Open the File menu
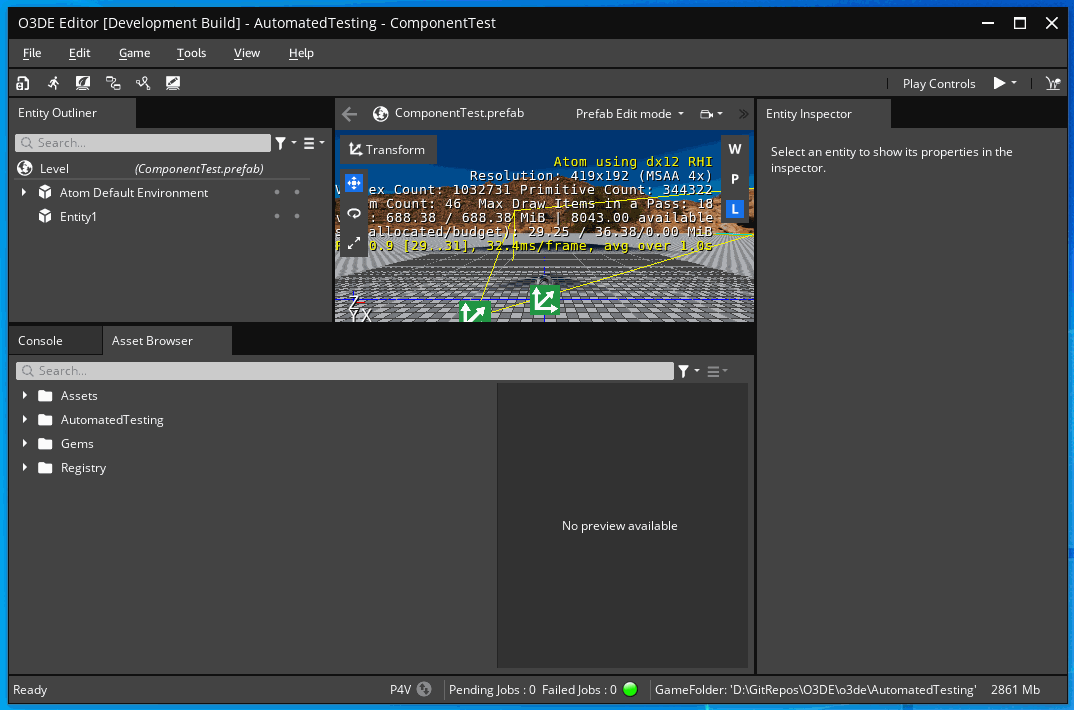The height and width of the screenshot is (710, 1074). pyautogui.click(x=32, y=53)
